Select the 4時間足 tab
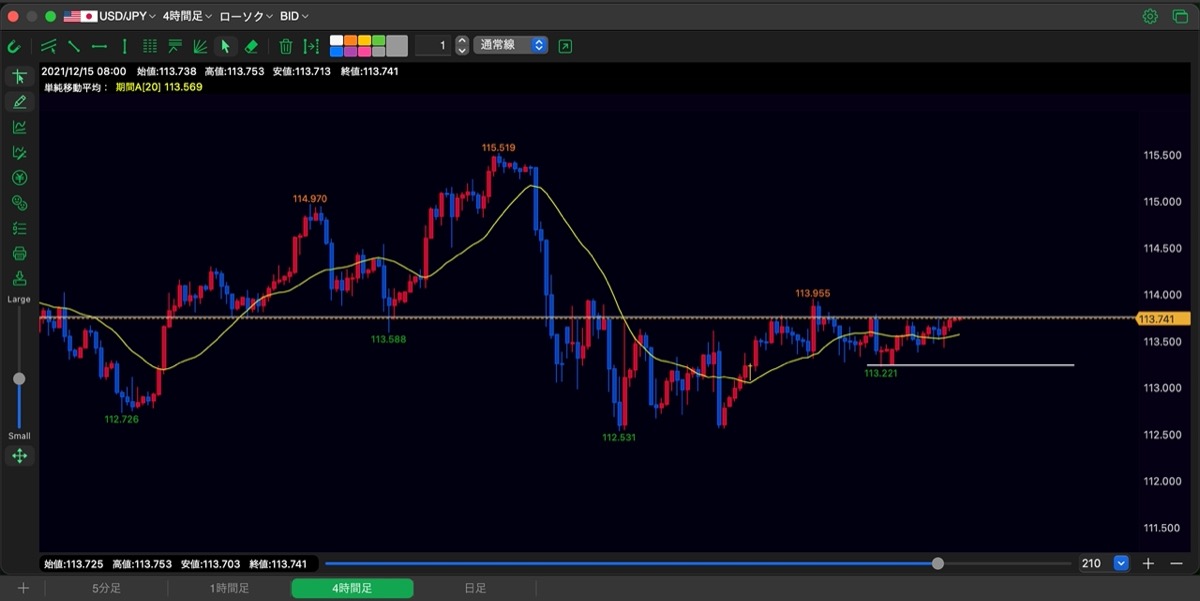 [x=352, y=588]
